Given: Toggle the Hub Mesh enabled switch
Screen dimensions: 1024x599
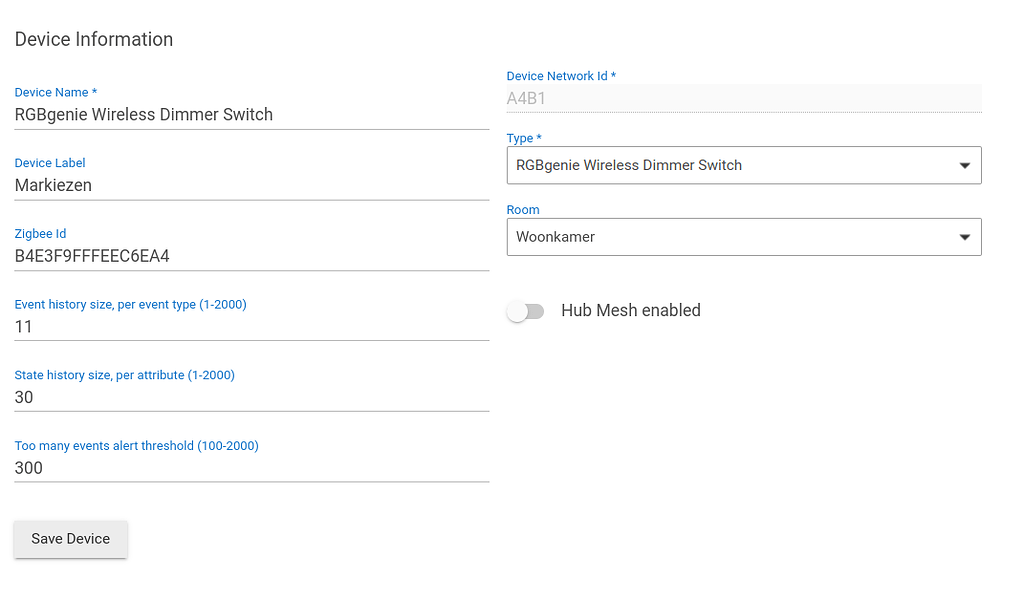Looking at the screenshot, I should coord(525,311).
